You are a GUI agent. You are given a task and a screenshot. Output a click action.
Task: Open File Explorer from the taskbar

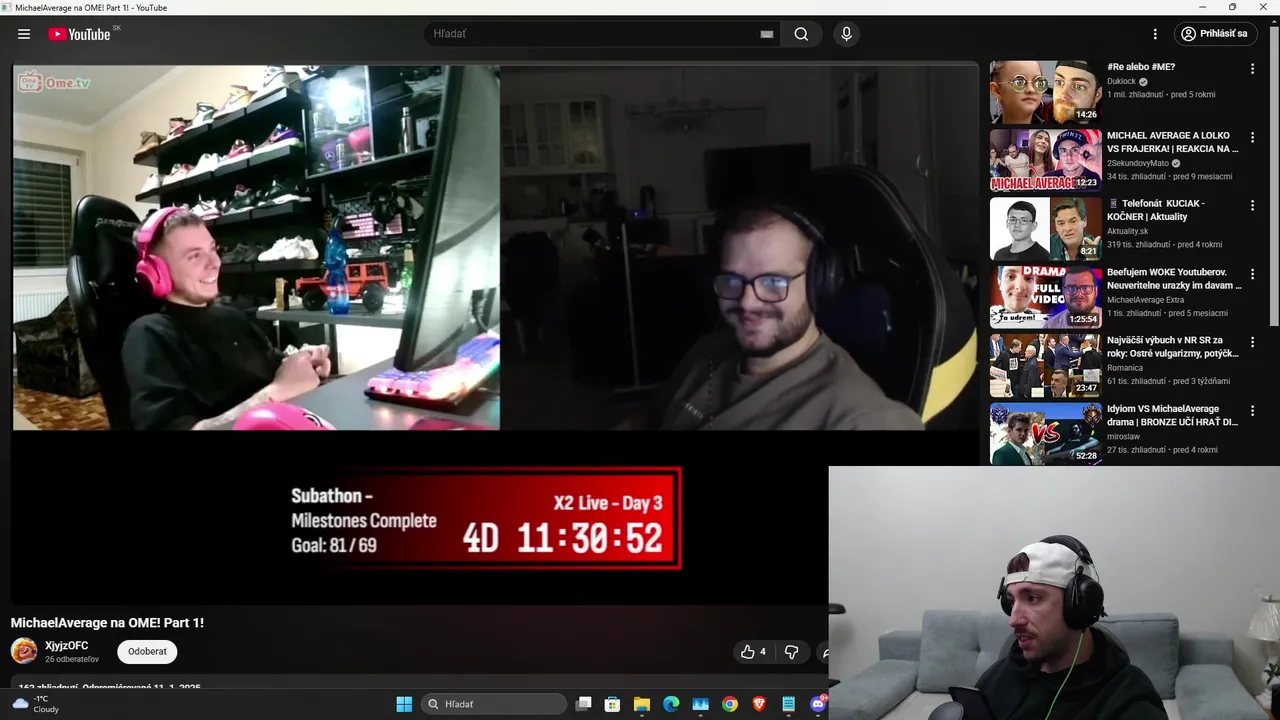click(642, 704)
